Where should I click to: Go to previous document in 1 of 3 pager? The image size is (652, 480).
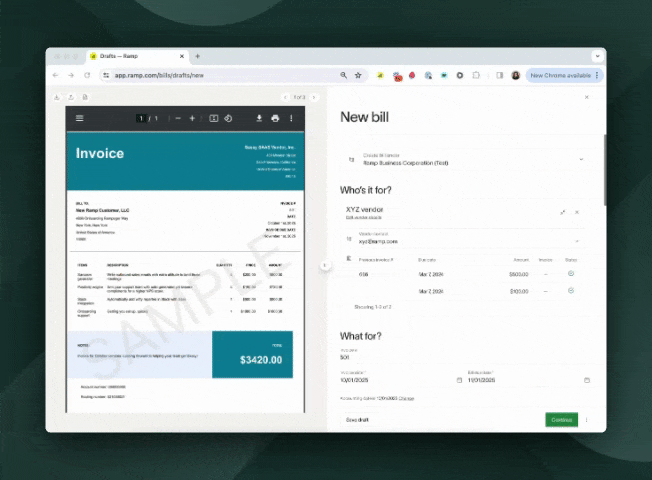pos(285,97)
